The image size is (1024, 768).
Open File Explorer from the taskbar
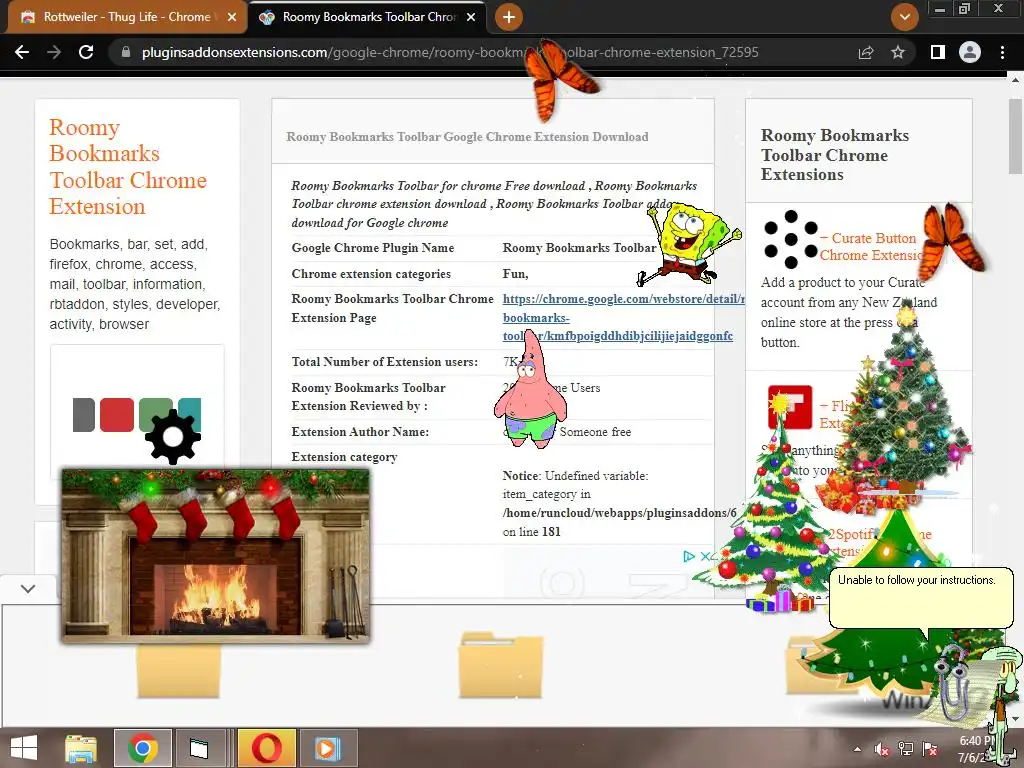coord(81,748)
